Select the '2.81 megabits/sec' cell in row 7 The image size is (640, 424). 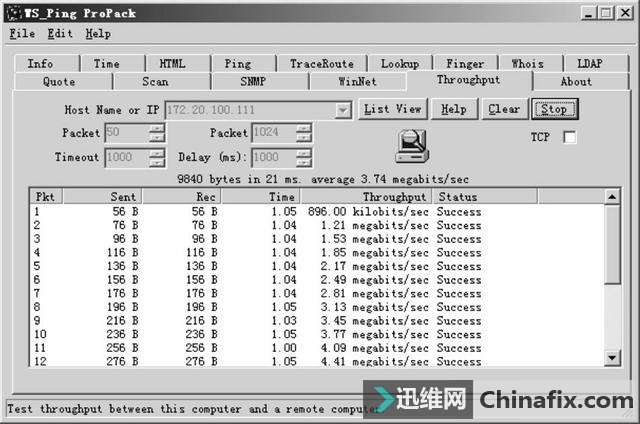(x=375, y=293)
